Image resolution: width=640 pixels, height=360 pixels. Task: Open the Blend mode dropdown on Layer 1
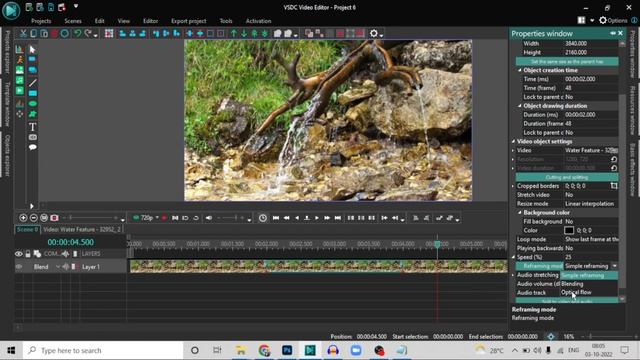(58, 267)
